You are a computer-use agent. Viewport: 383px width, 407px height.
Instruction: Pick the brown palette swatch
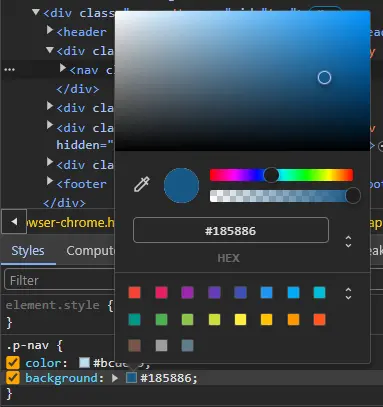pos(135,346)
